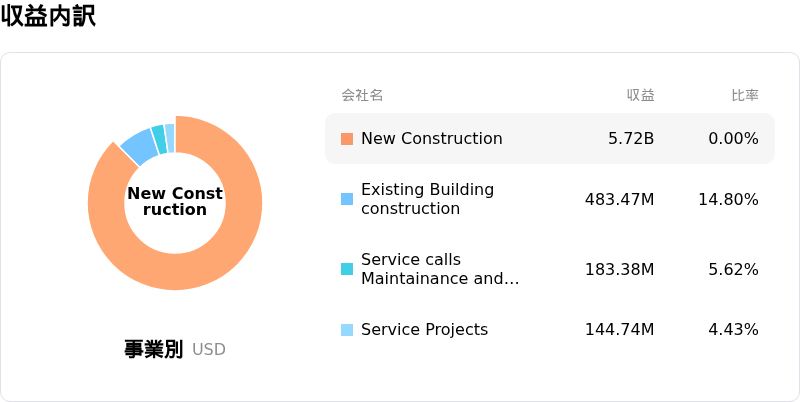Click the 事業別 chart label
This screenshot has height=402, width=800.
point(153,349)
